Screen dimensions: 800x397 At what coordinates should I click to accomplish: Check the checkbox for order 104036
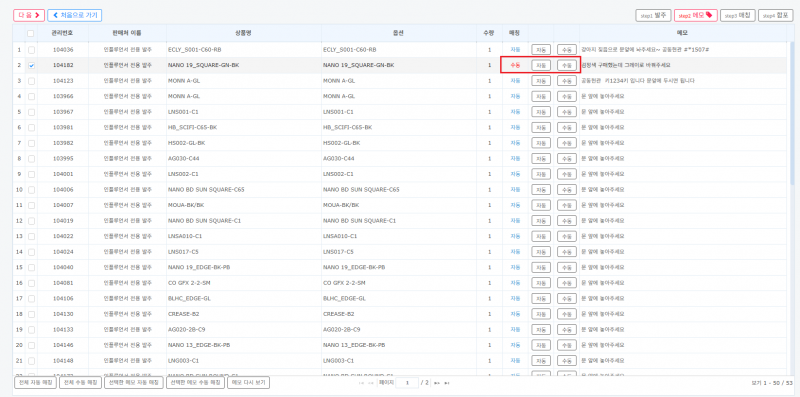(32, 49)
